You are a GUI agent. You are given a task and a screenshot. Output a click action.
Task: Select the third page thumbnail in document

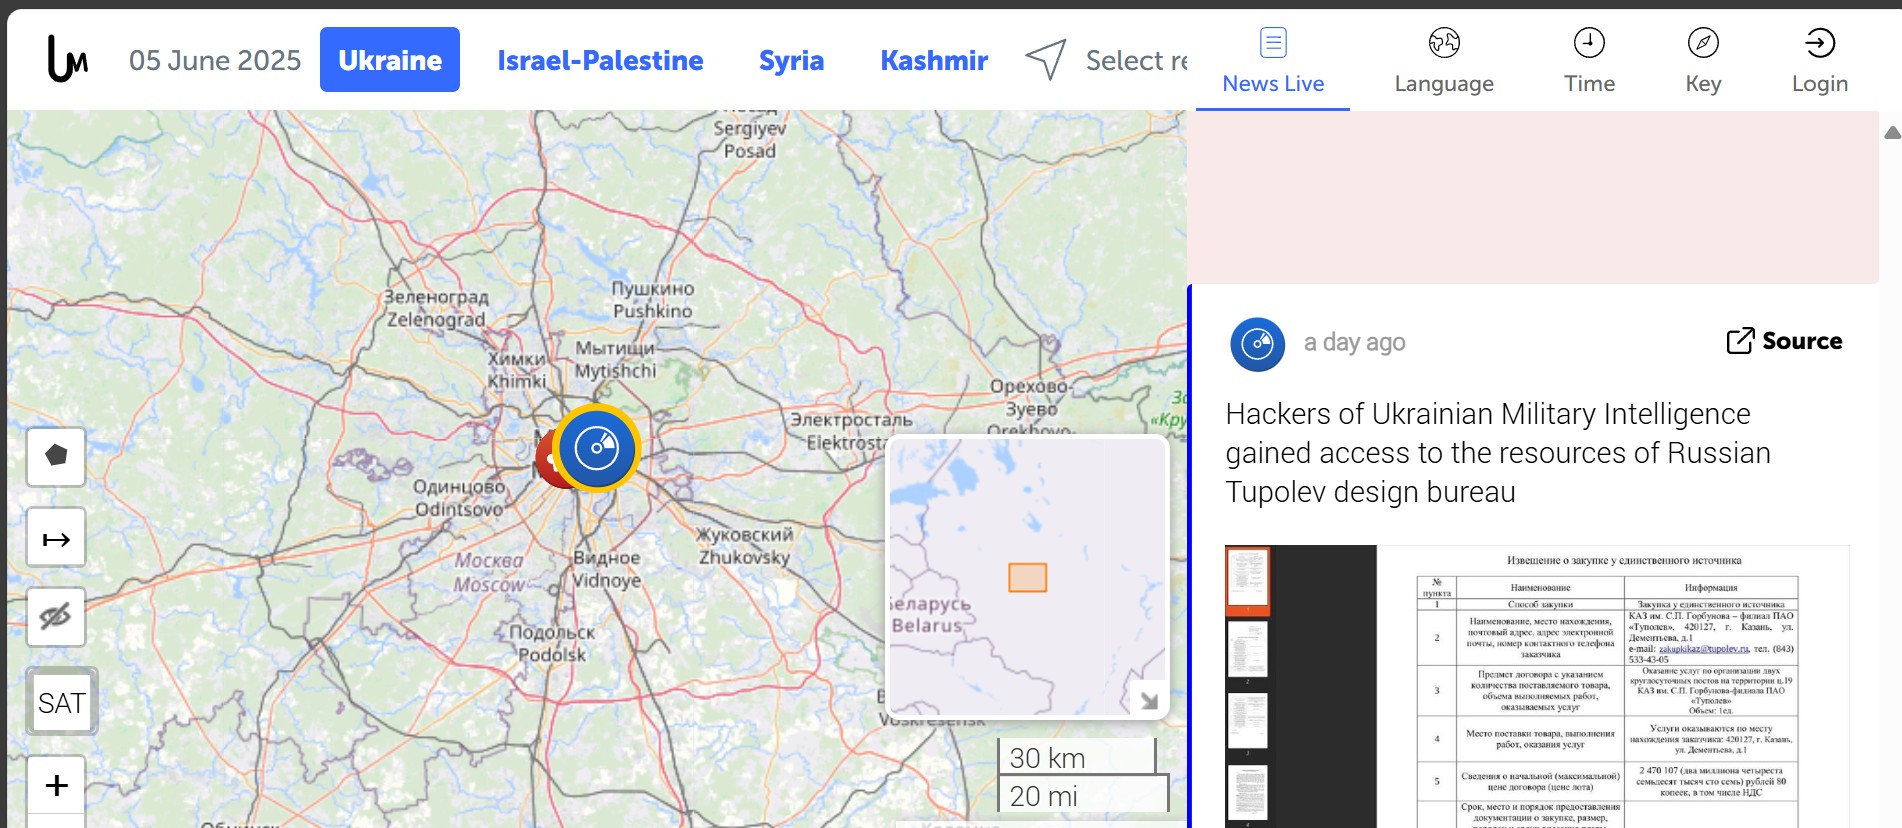(x=1248, y=721)
